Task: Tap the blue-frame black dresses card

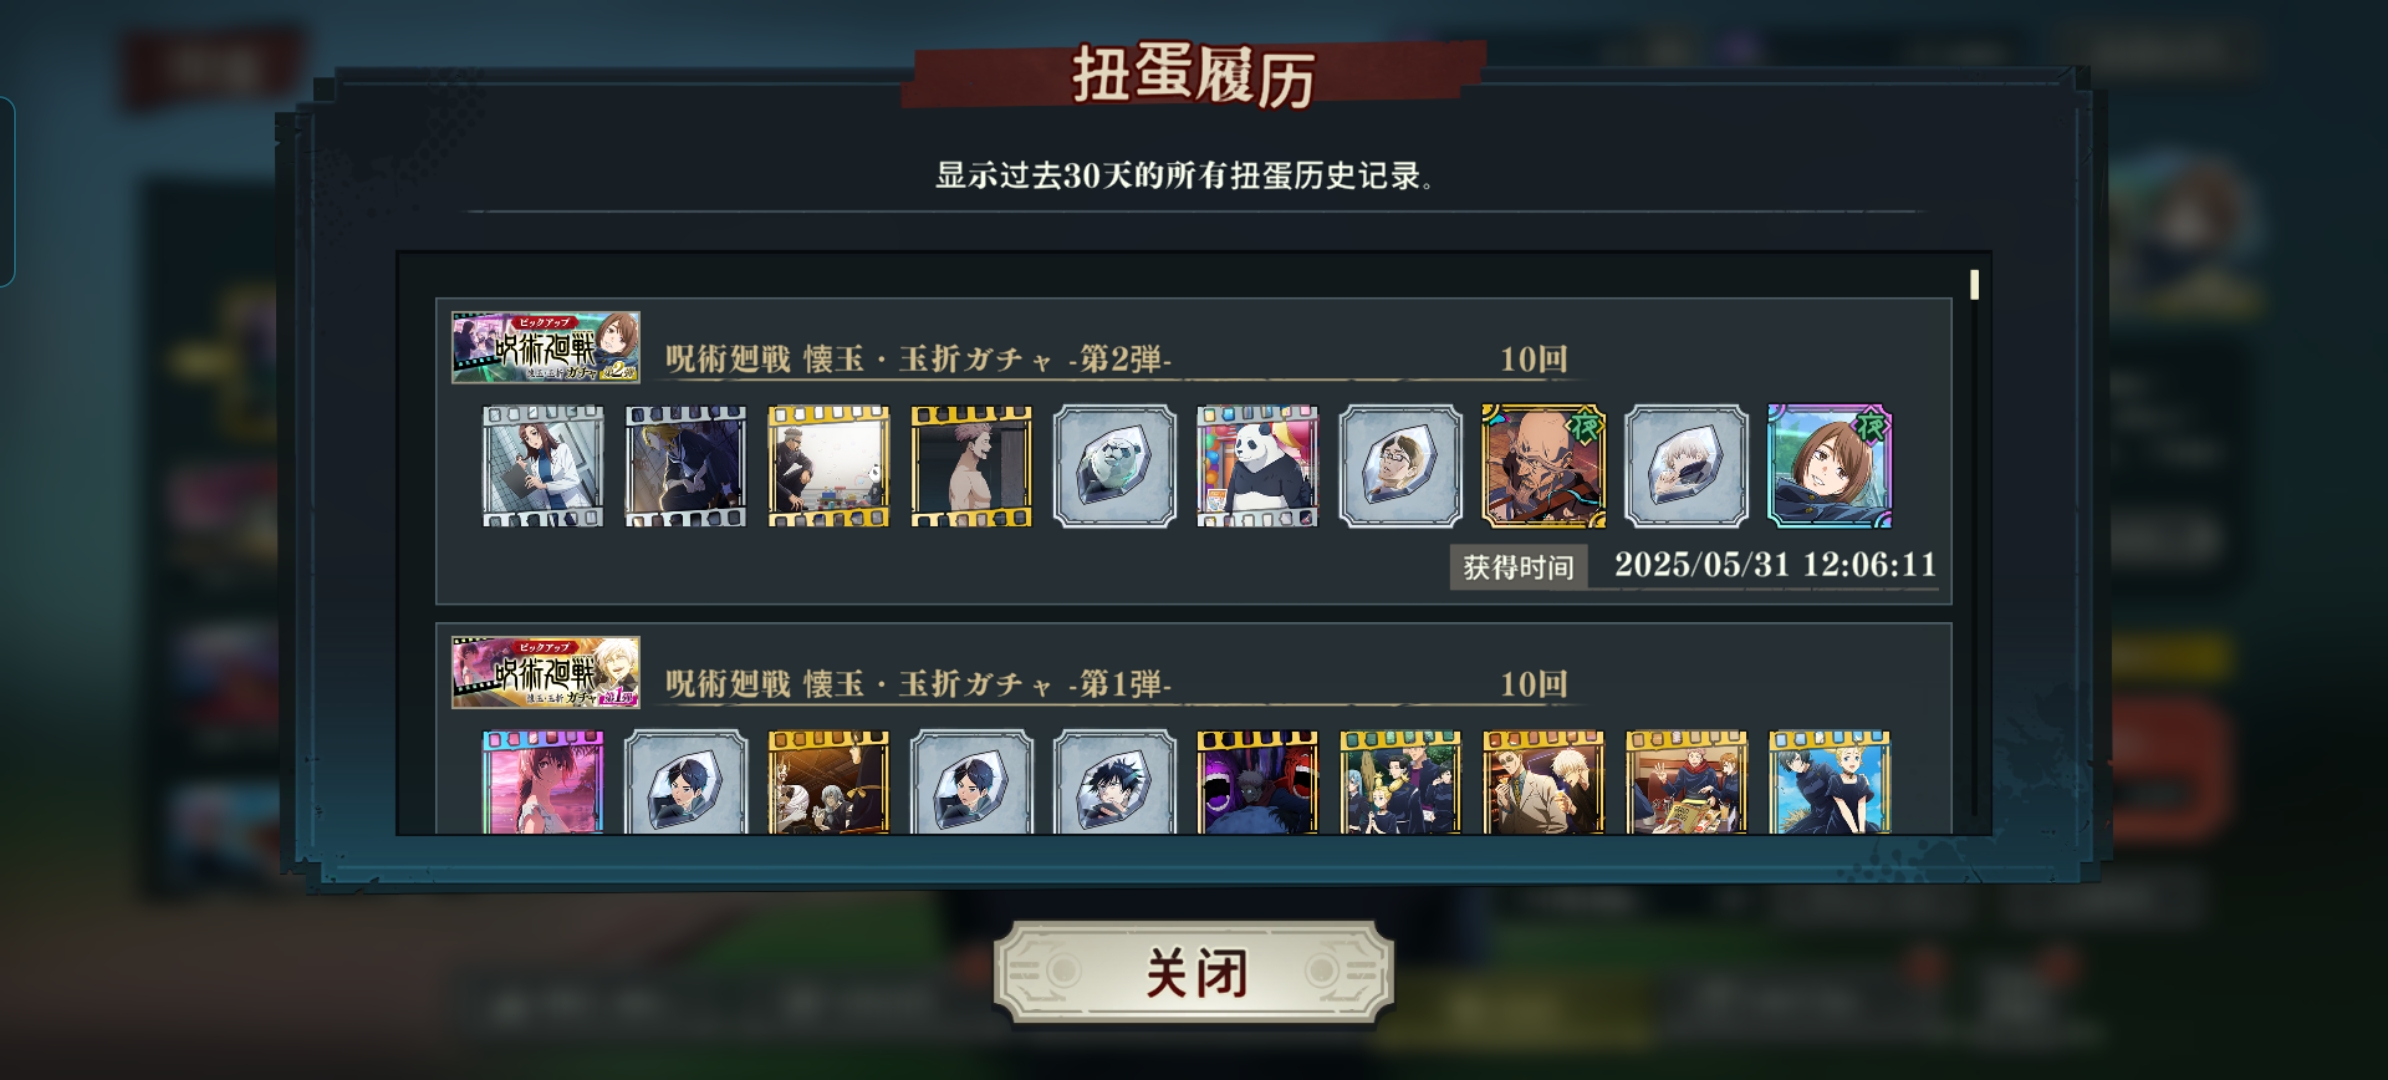Action: pos(1829,782)
